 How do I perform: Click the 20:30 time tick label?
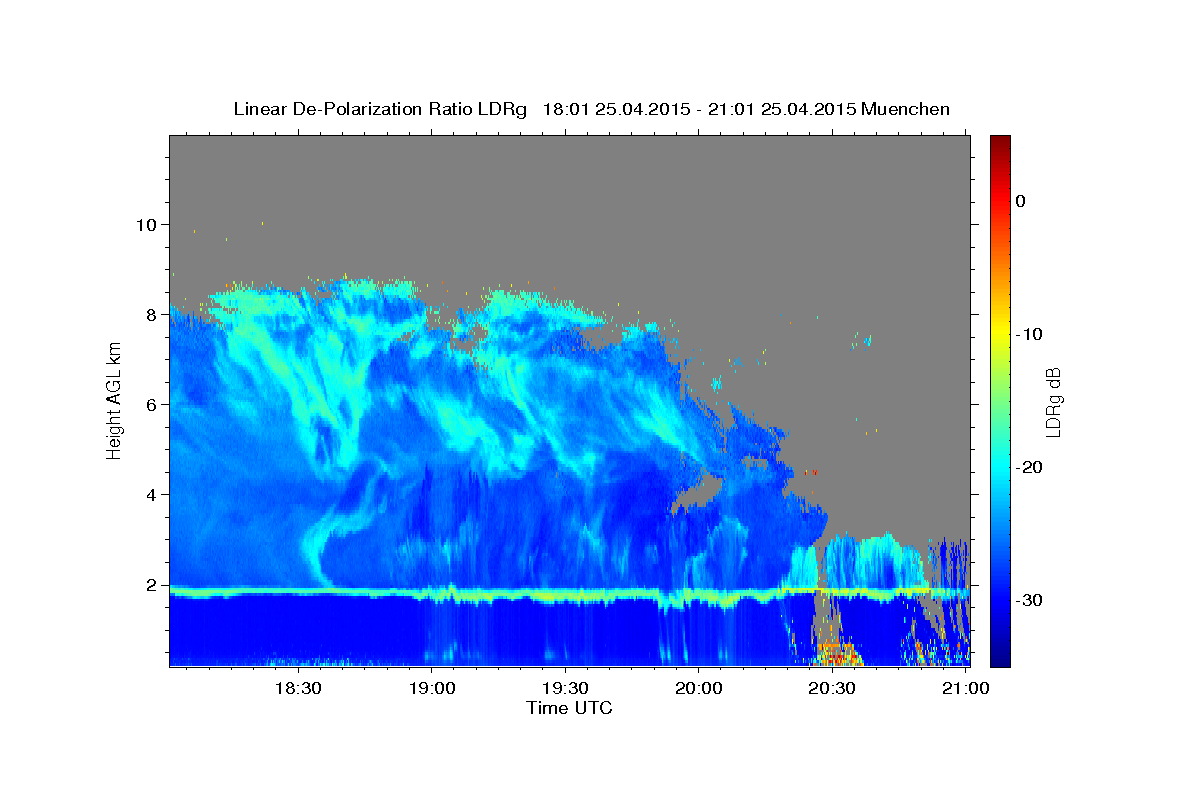[831, 688]
